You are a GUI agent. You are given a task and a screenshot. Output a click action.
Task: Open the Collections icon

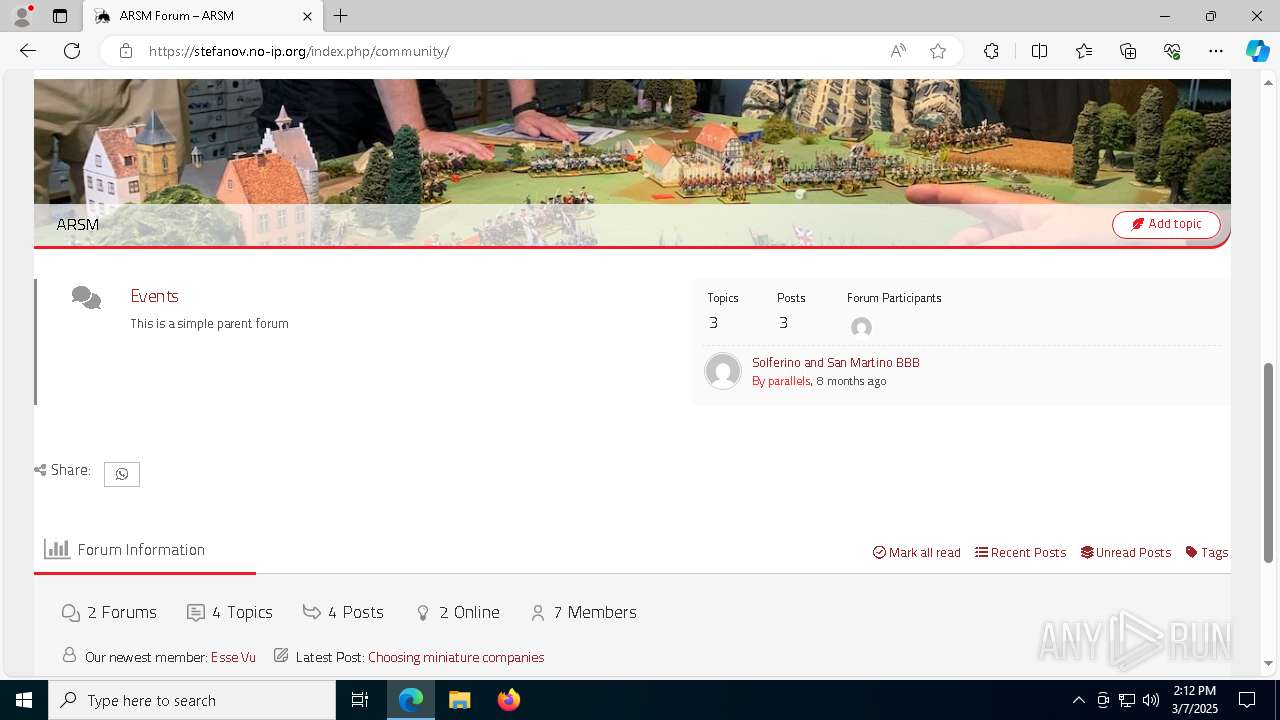click(x=1128, y=51)
